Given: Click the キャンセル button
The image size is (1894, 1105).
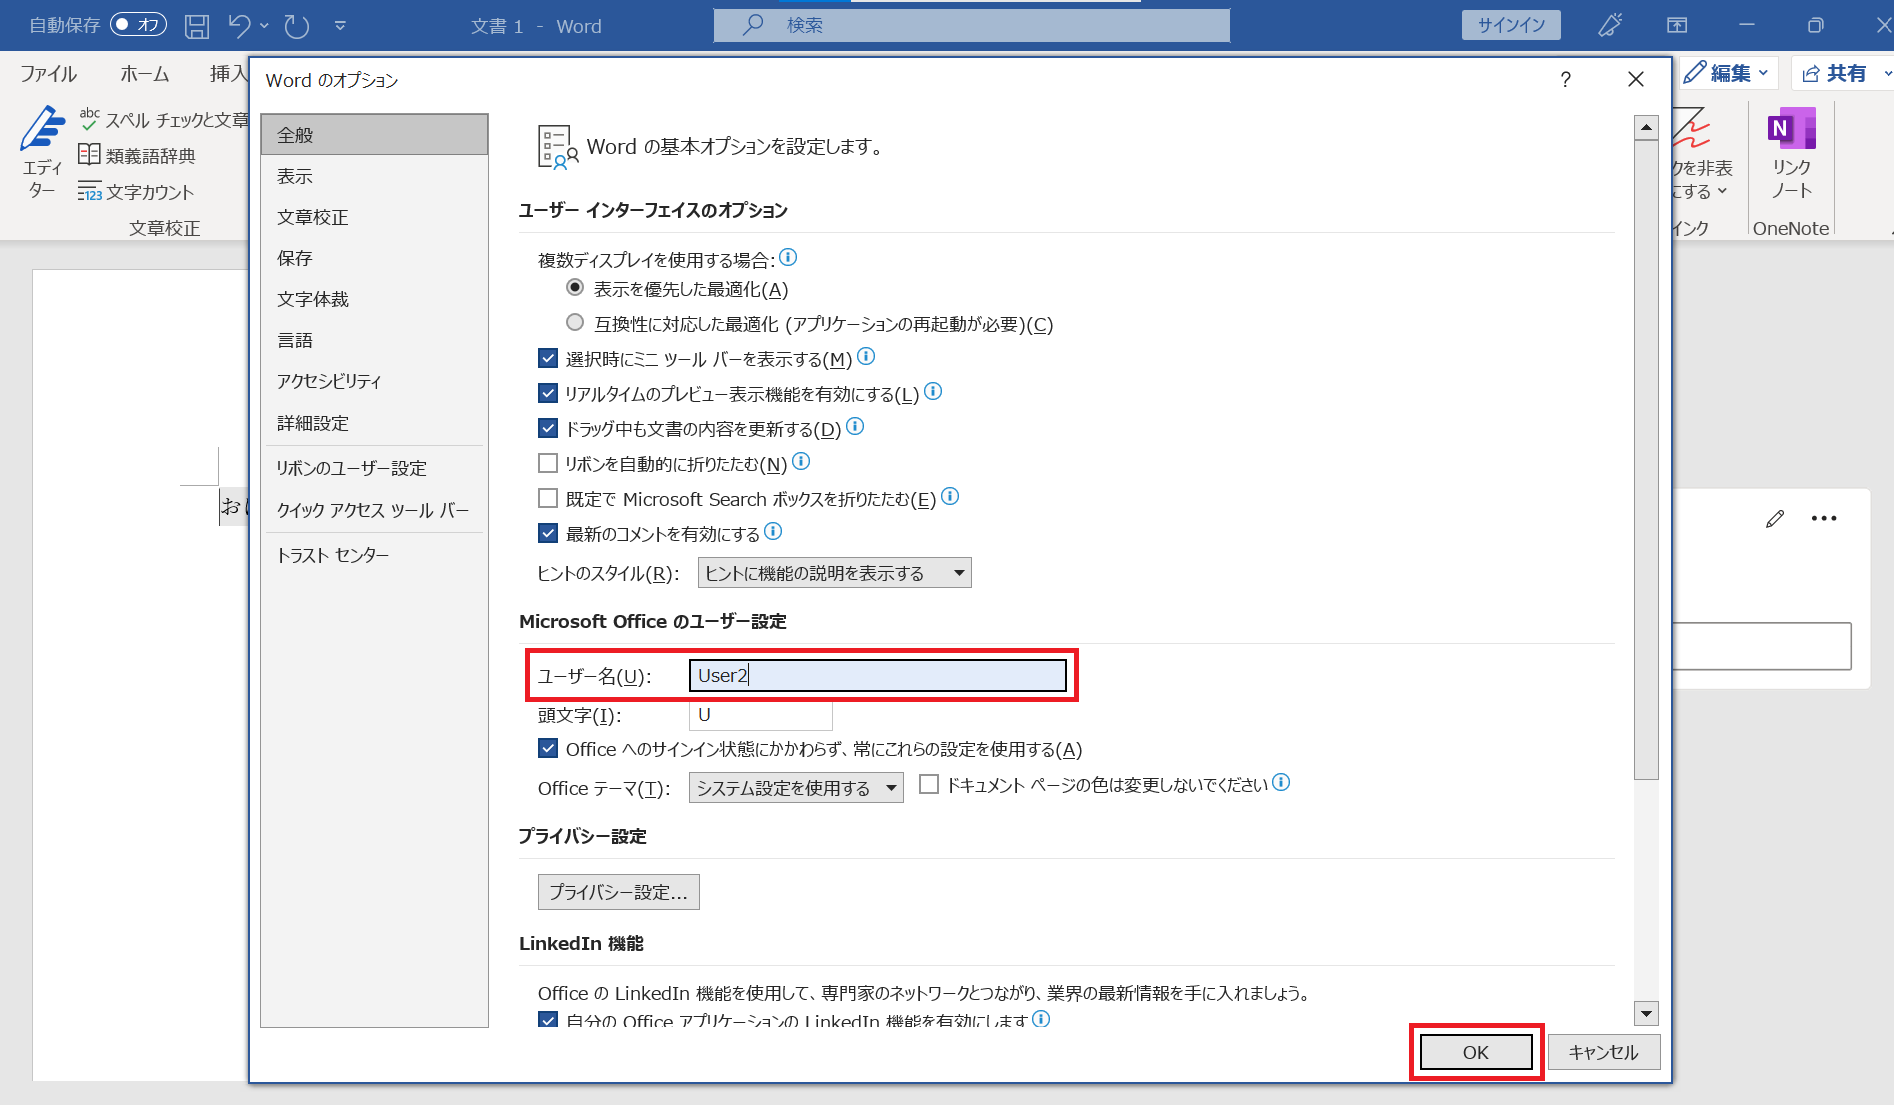Looking at the screenshot, I should point(1604,1052).
